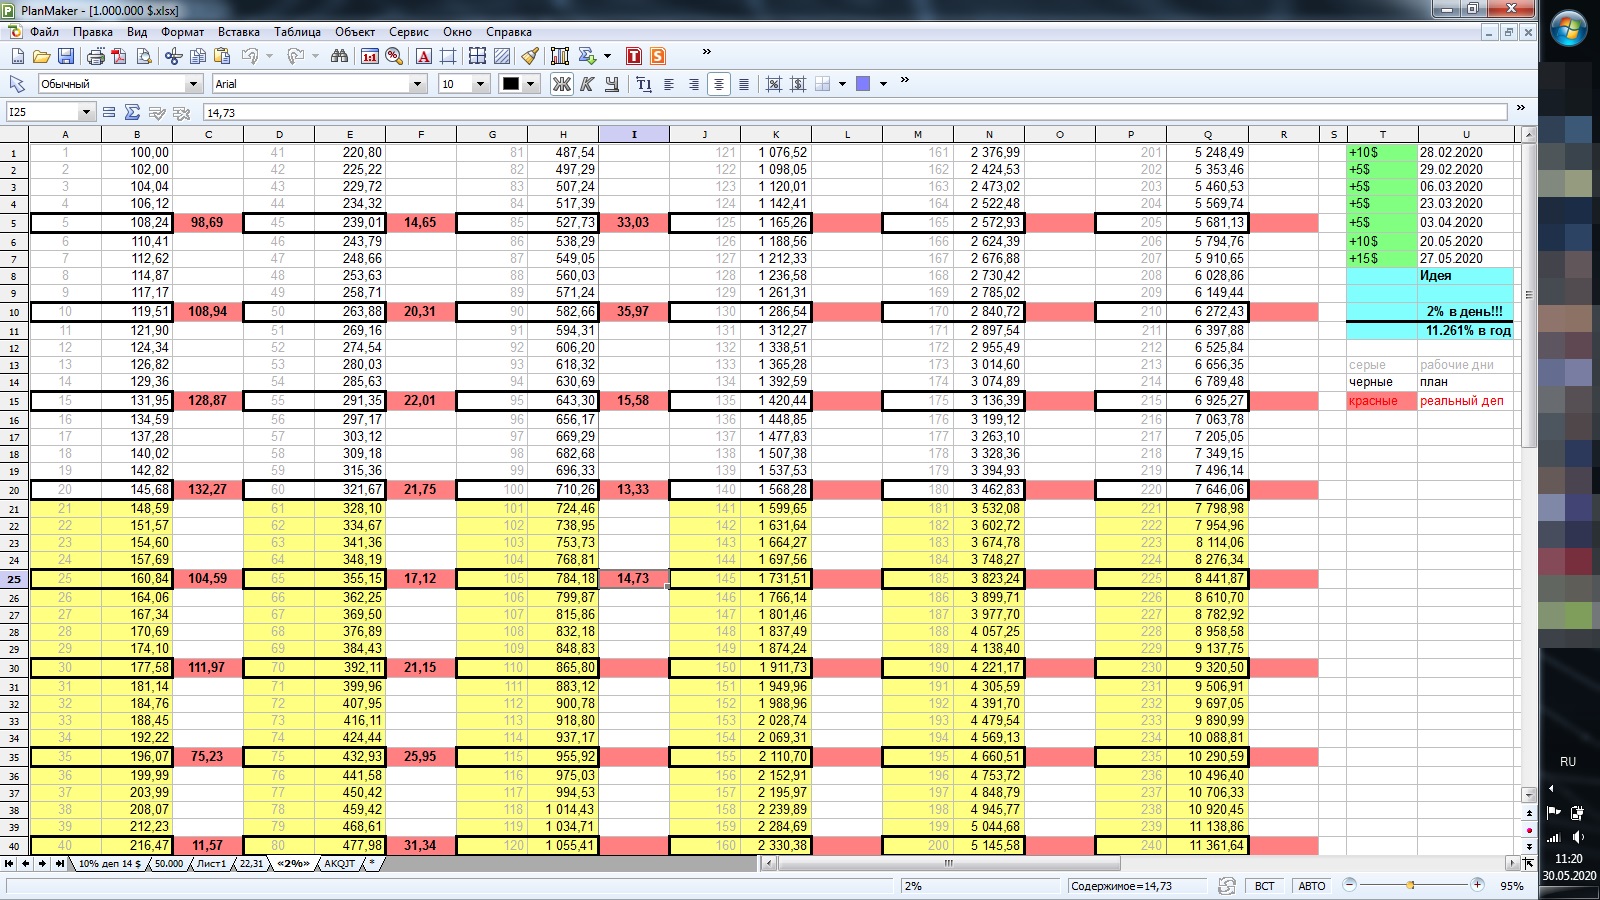Open Find with binoculars icon
The width and height of the screenshot is (1600, 900).
pyautogui.click(x=339, y=57)
